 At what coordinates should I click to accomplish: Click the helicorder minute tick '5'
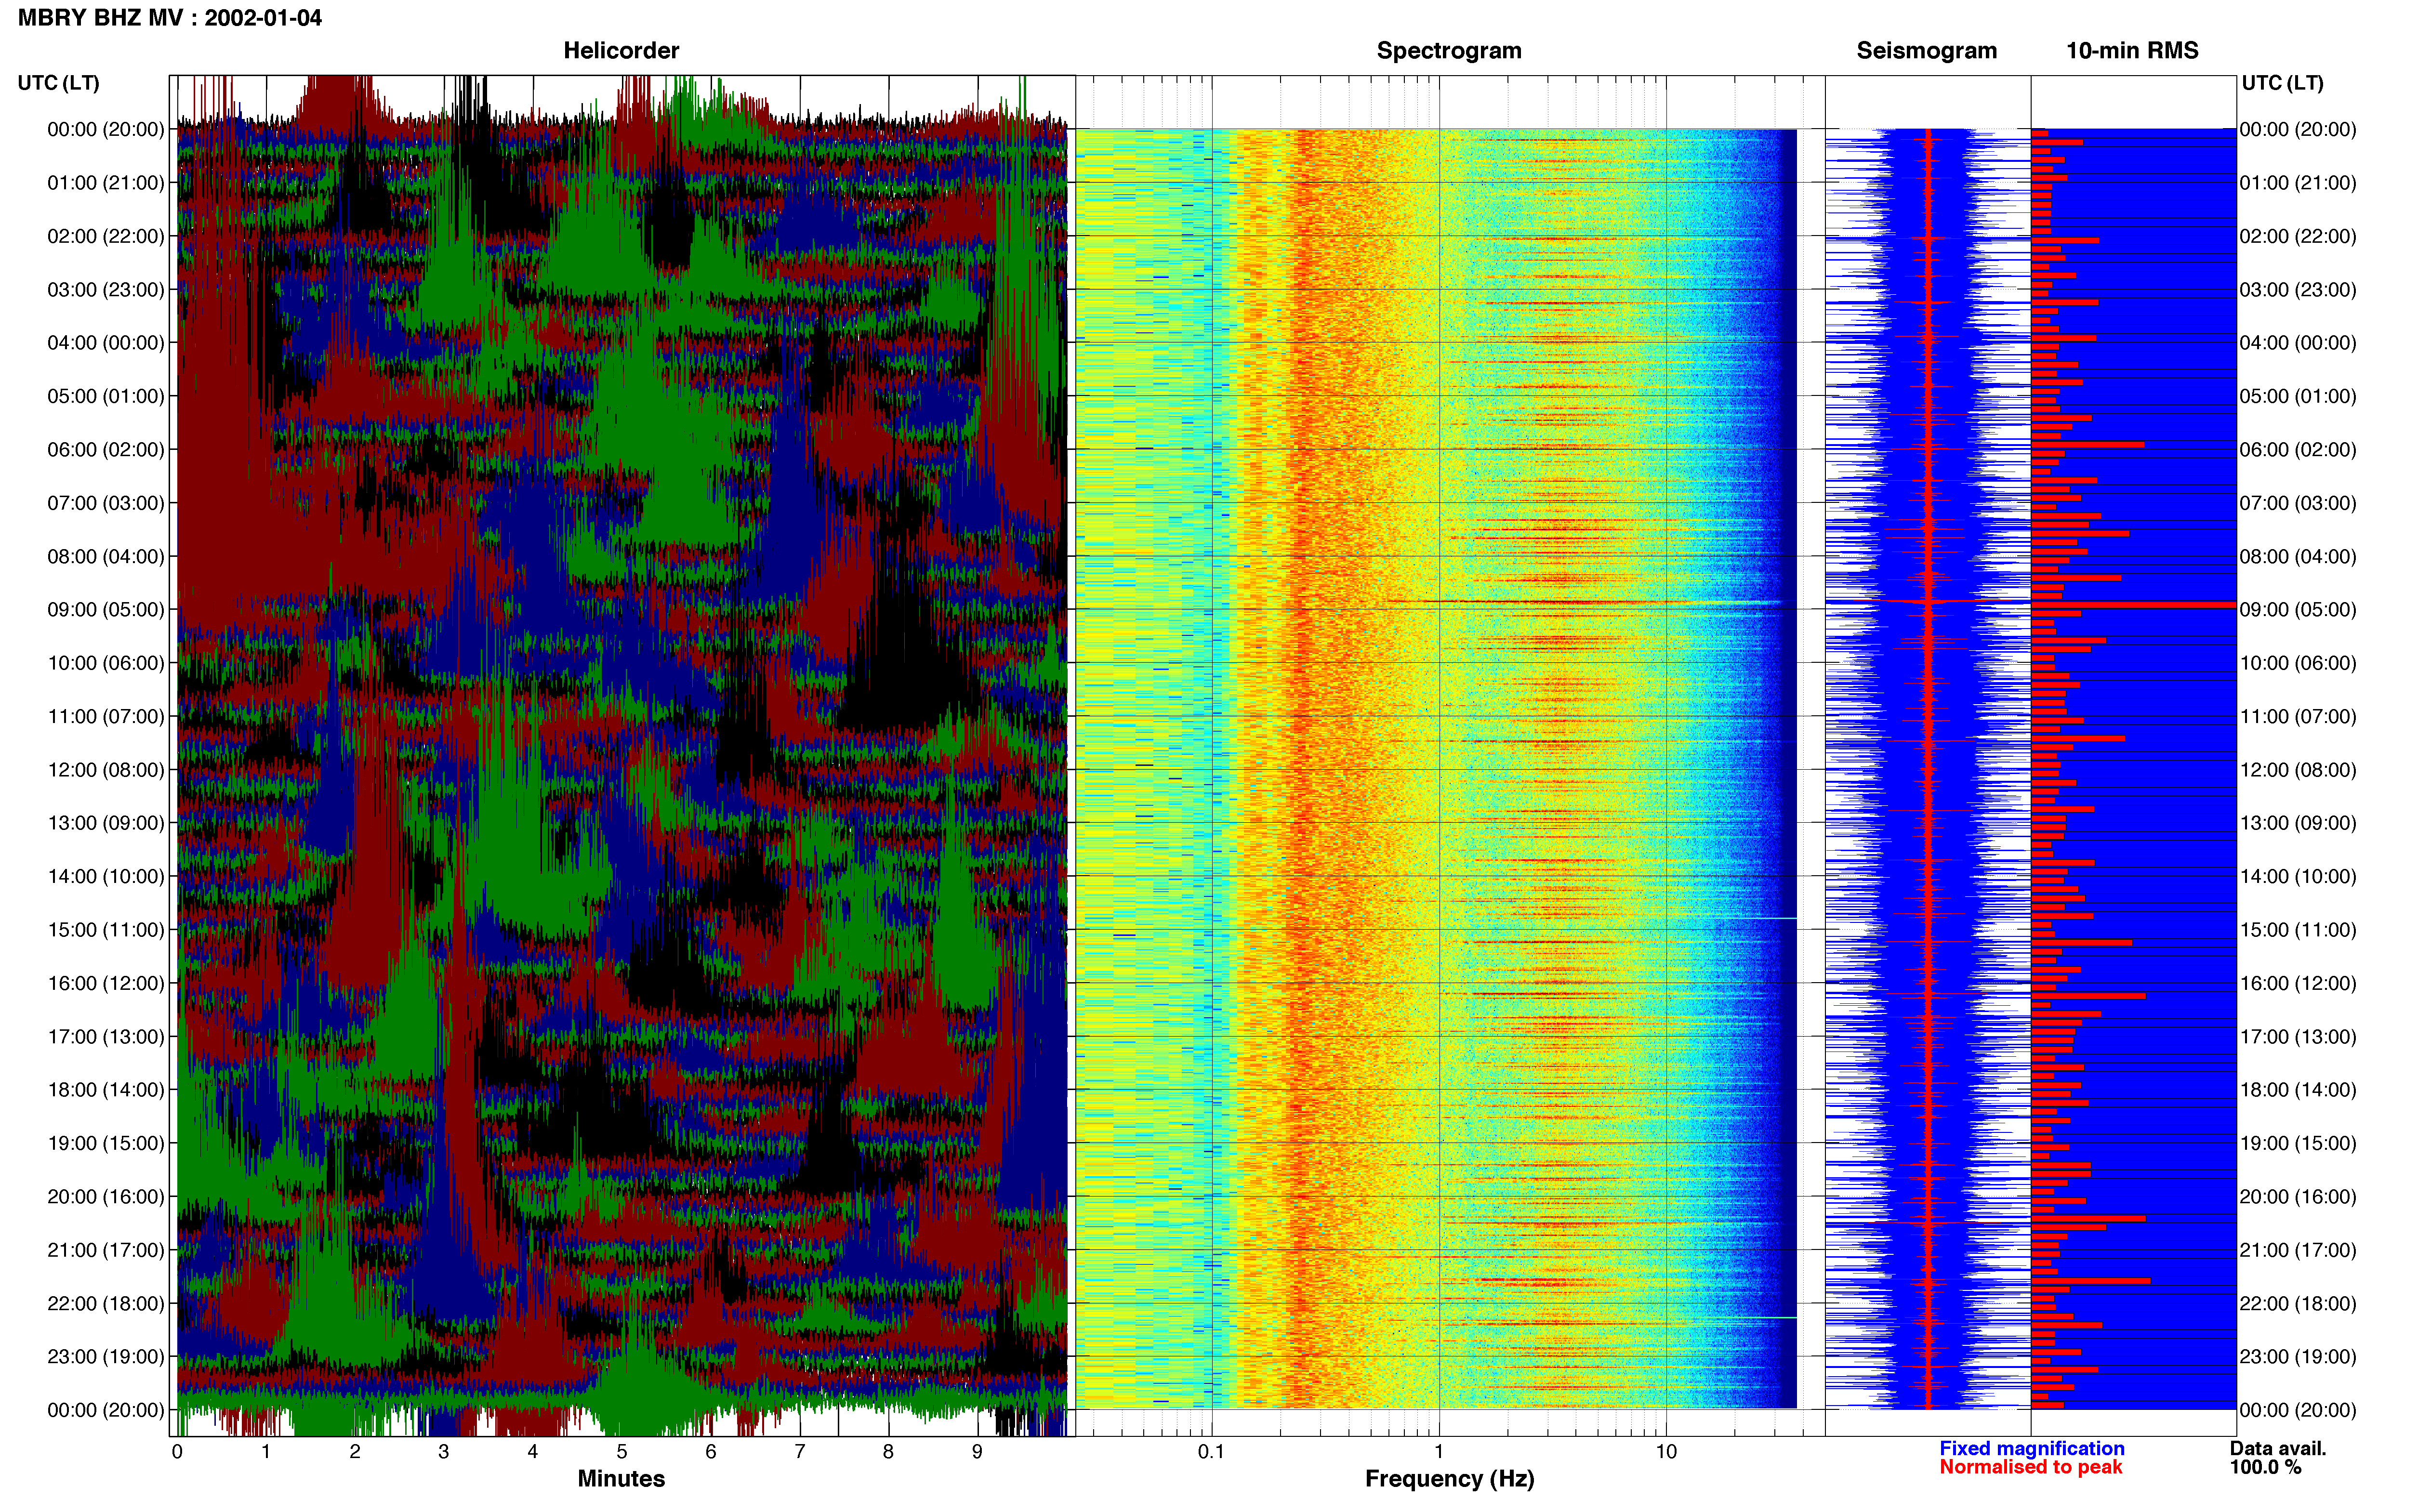click(622, 1451)
